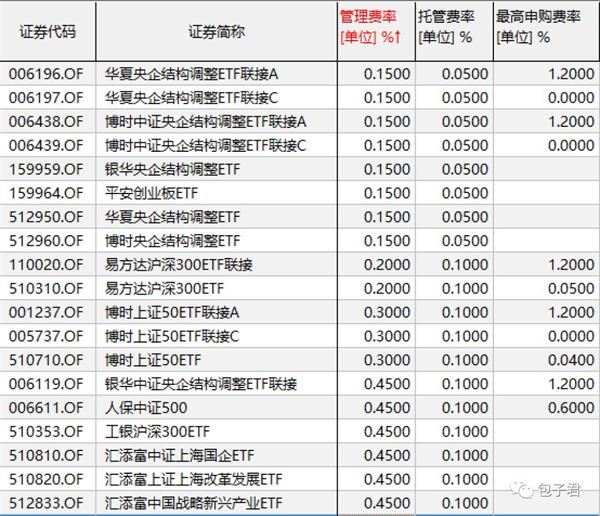
Task: Click 人保中证500 name cell
Action: [x=216, y=408]
